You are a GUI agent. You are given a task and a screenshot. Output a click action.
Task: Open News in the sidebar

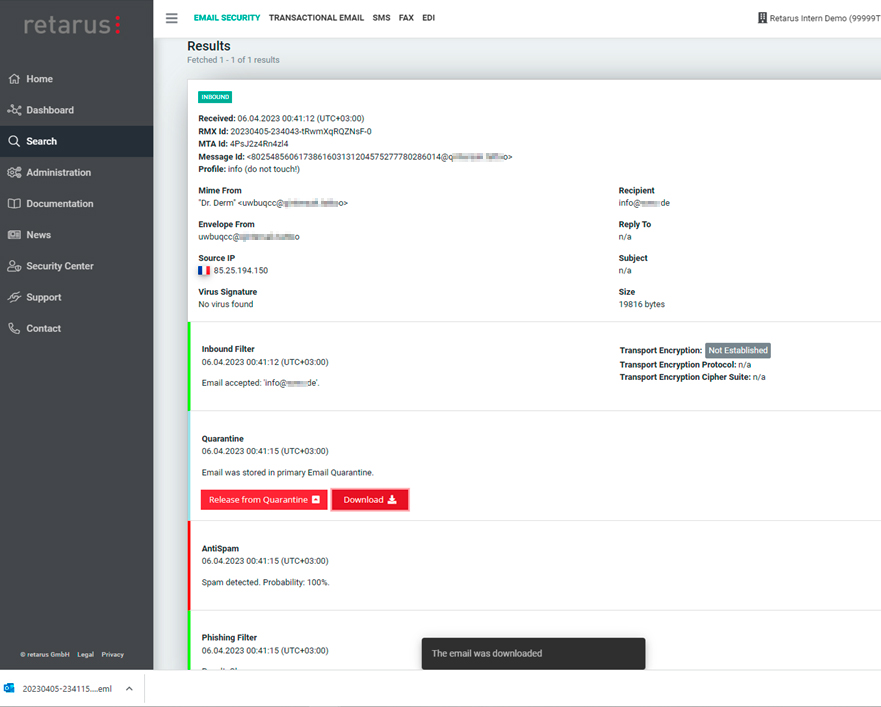76,235
